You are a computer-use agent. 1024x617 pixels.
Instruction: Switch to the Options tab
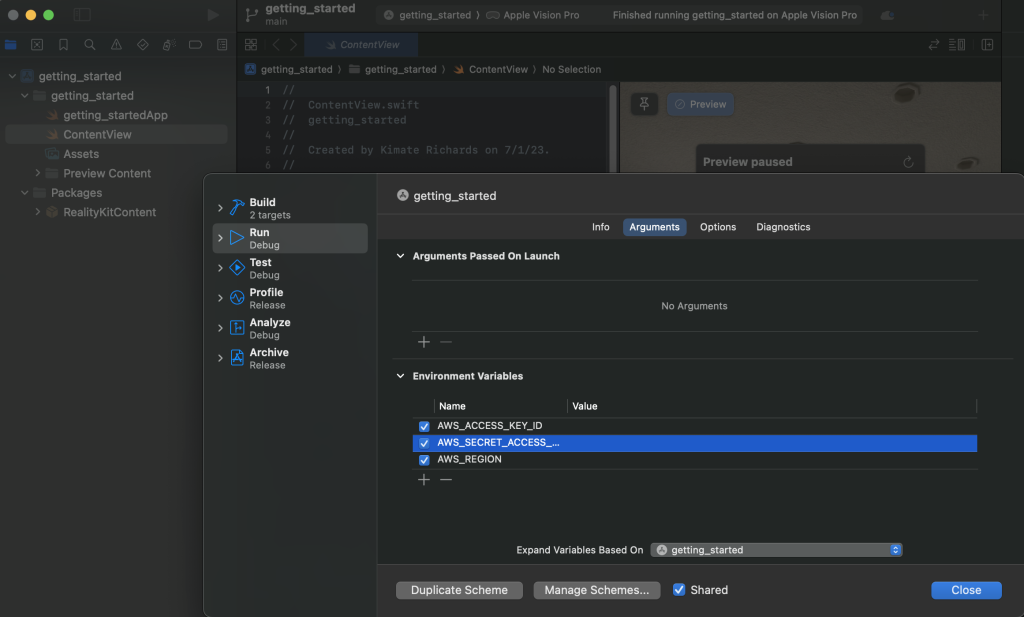coord(717,227)
